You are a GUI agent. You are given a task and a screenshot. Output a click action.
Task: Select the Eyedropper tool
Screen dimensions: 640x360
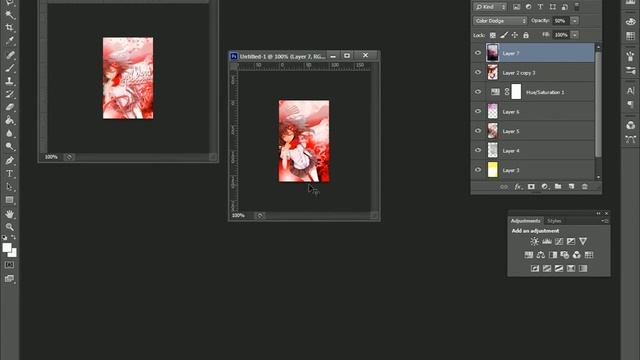point(9,41)
